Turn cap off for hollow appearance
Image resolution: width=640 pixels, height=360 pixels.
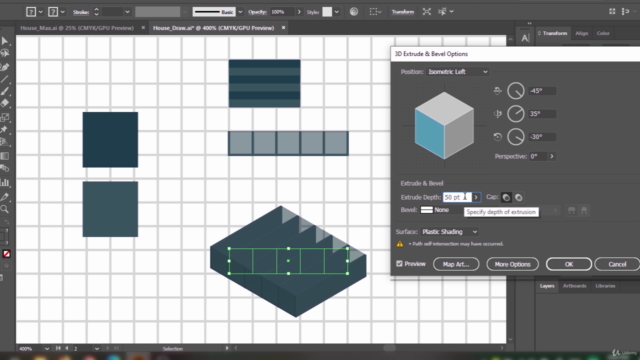coord(518,198)
